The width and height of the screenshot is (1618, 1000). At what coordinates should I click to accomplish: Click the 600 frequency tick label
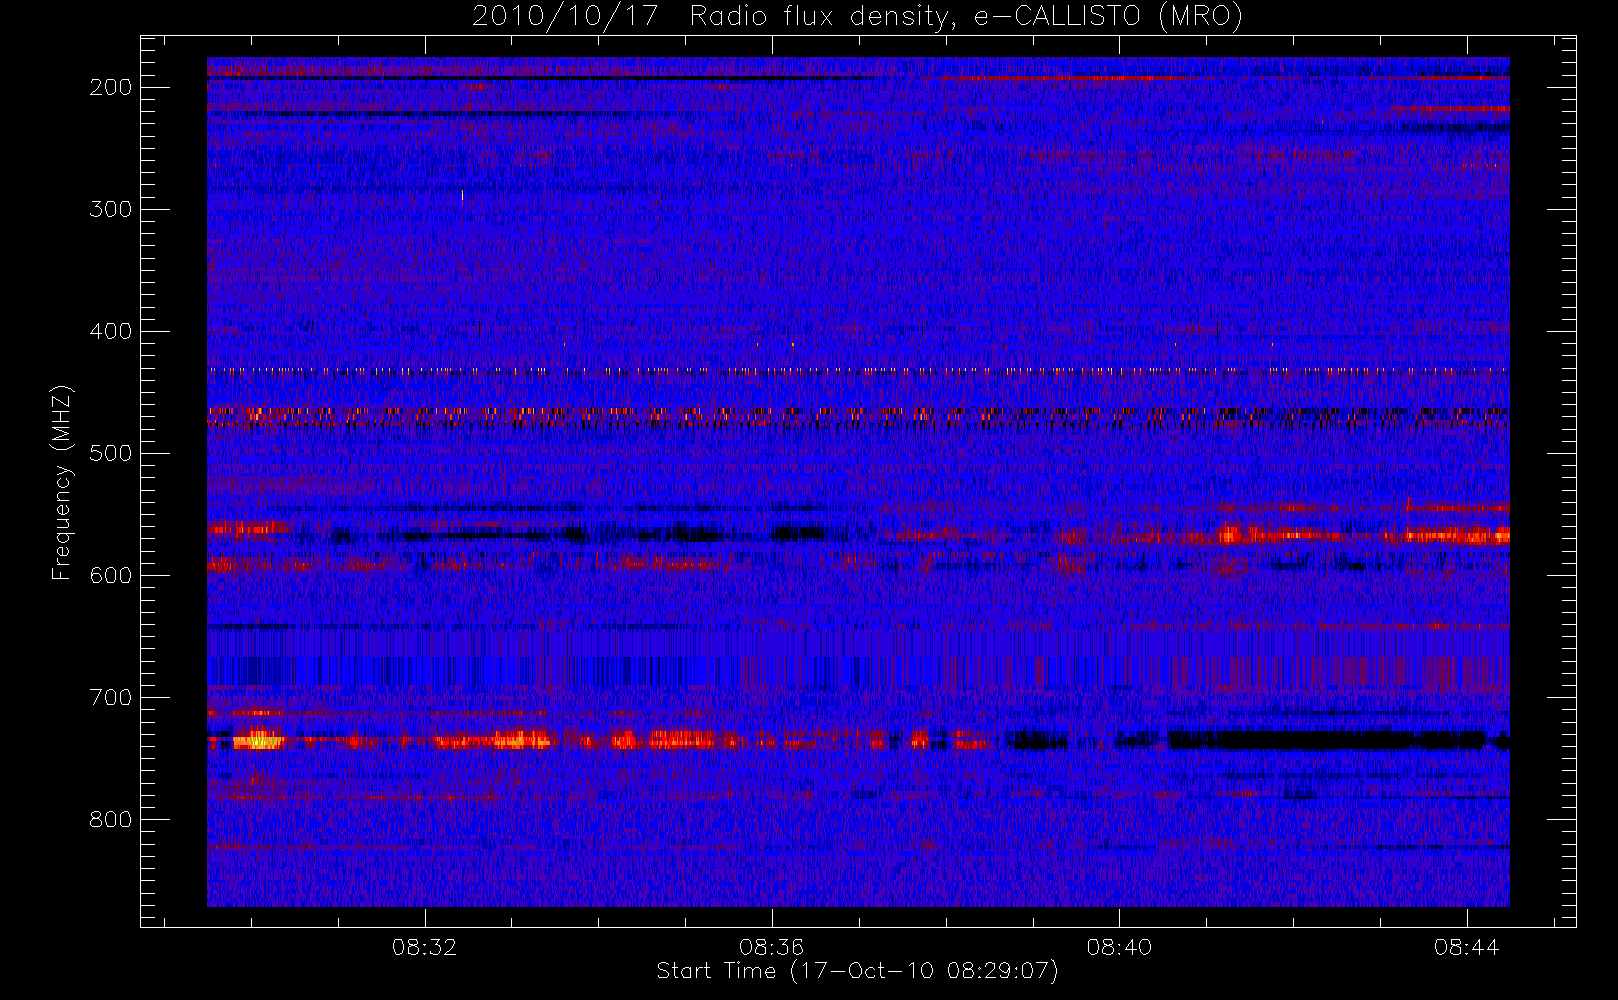point(111,575)
